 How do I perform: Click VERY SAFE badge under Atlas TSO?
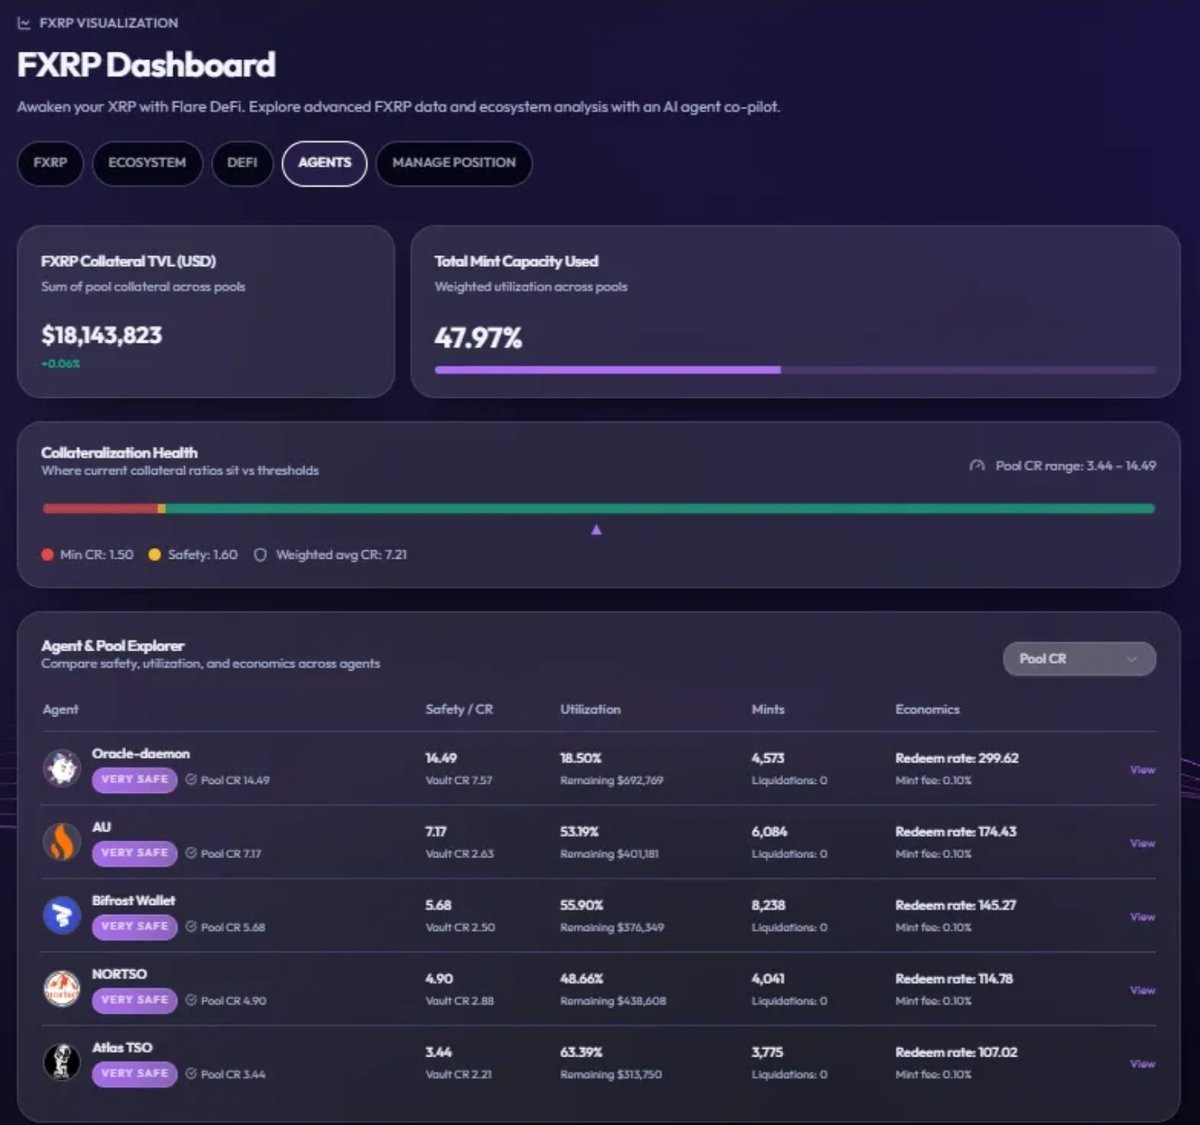point(134,1074)
